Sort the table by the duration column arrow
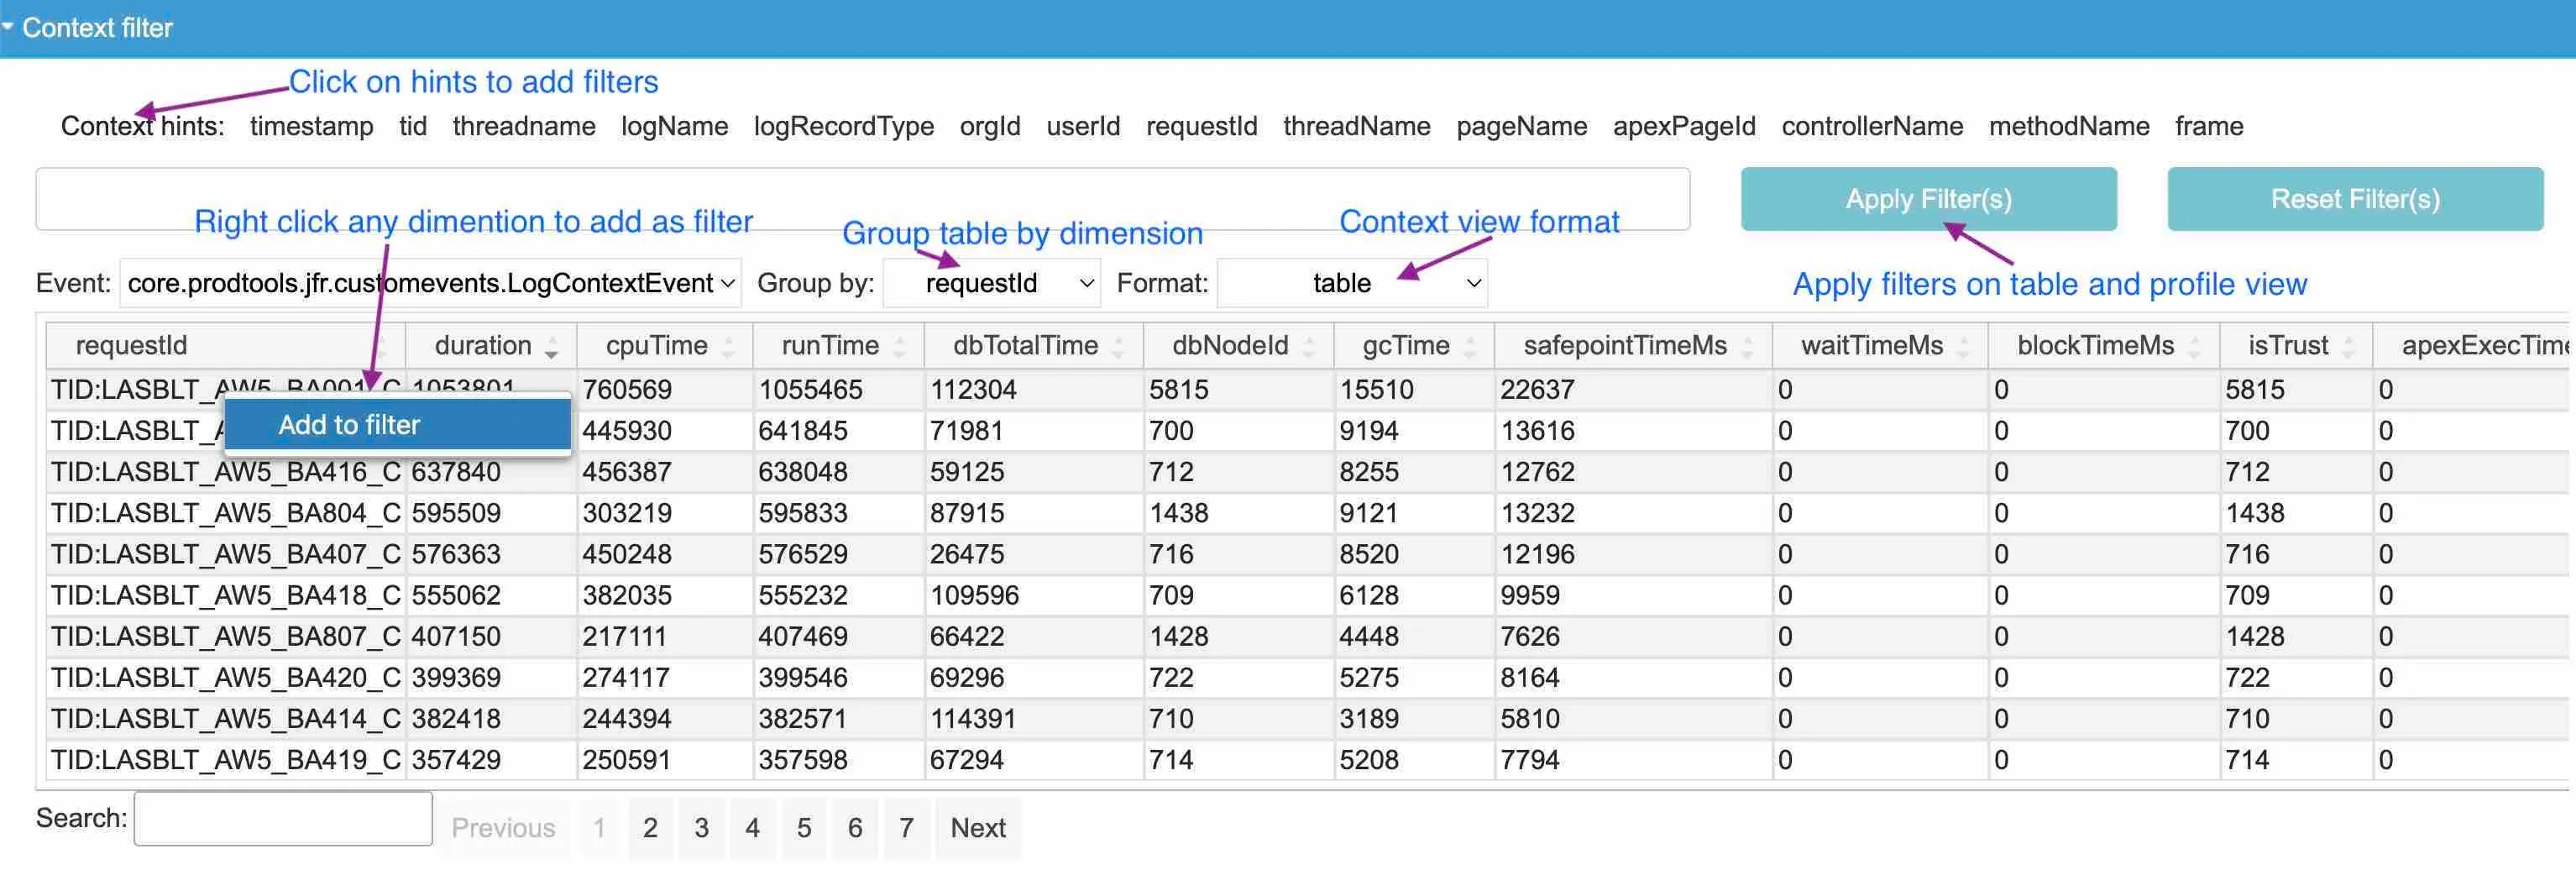 pyautogui.click(x=551, y=346)
